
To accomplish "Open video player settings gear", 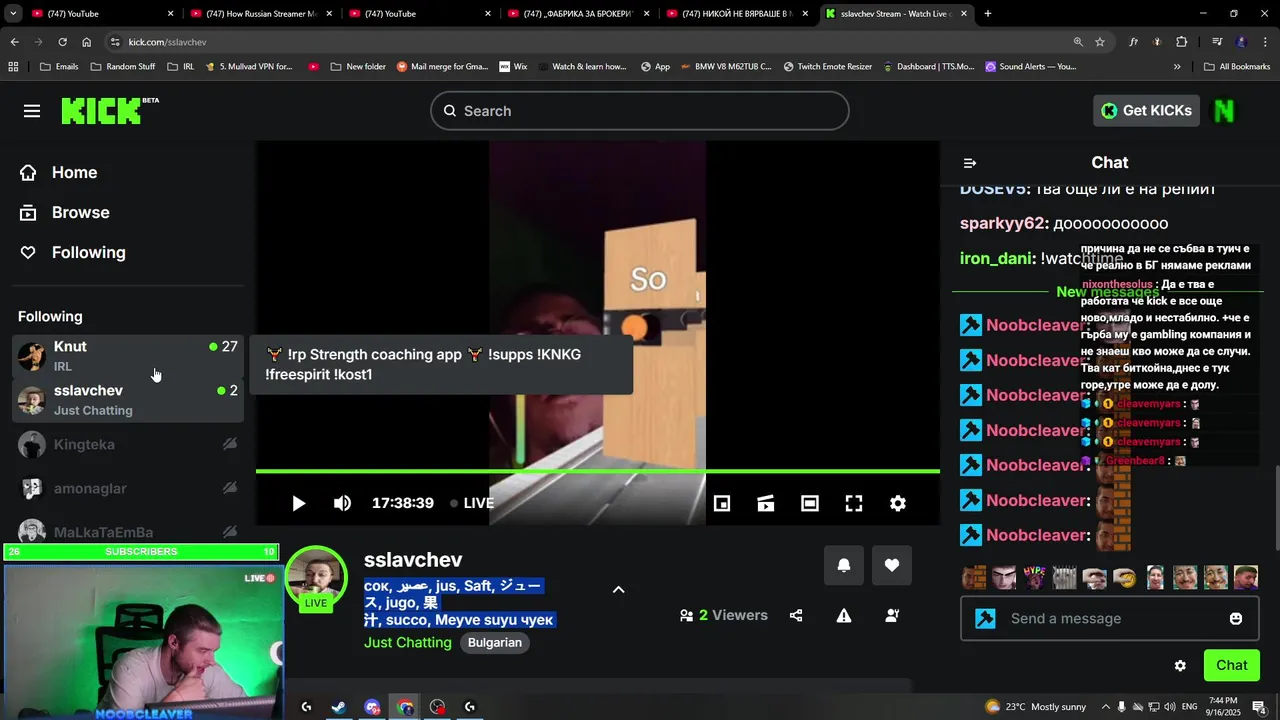I will (x=898, y=503).
